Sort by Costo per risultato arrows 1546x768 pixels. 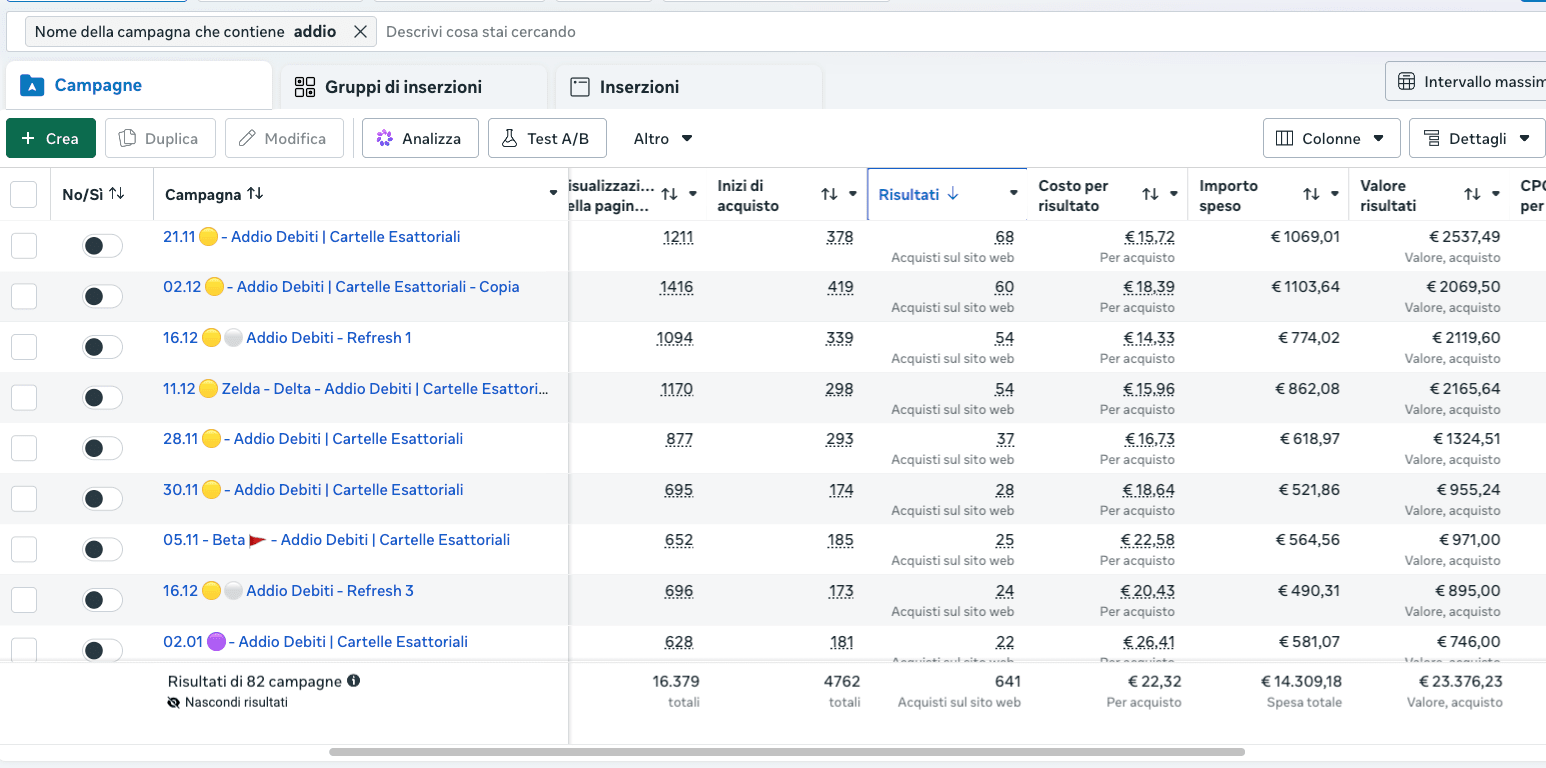coord(1151,194)
